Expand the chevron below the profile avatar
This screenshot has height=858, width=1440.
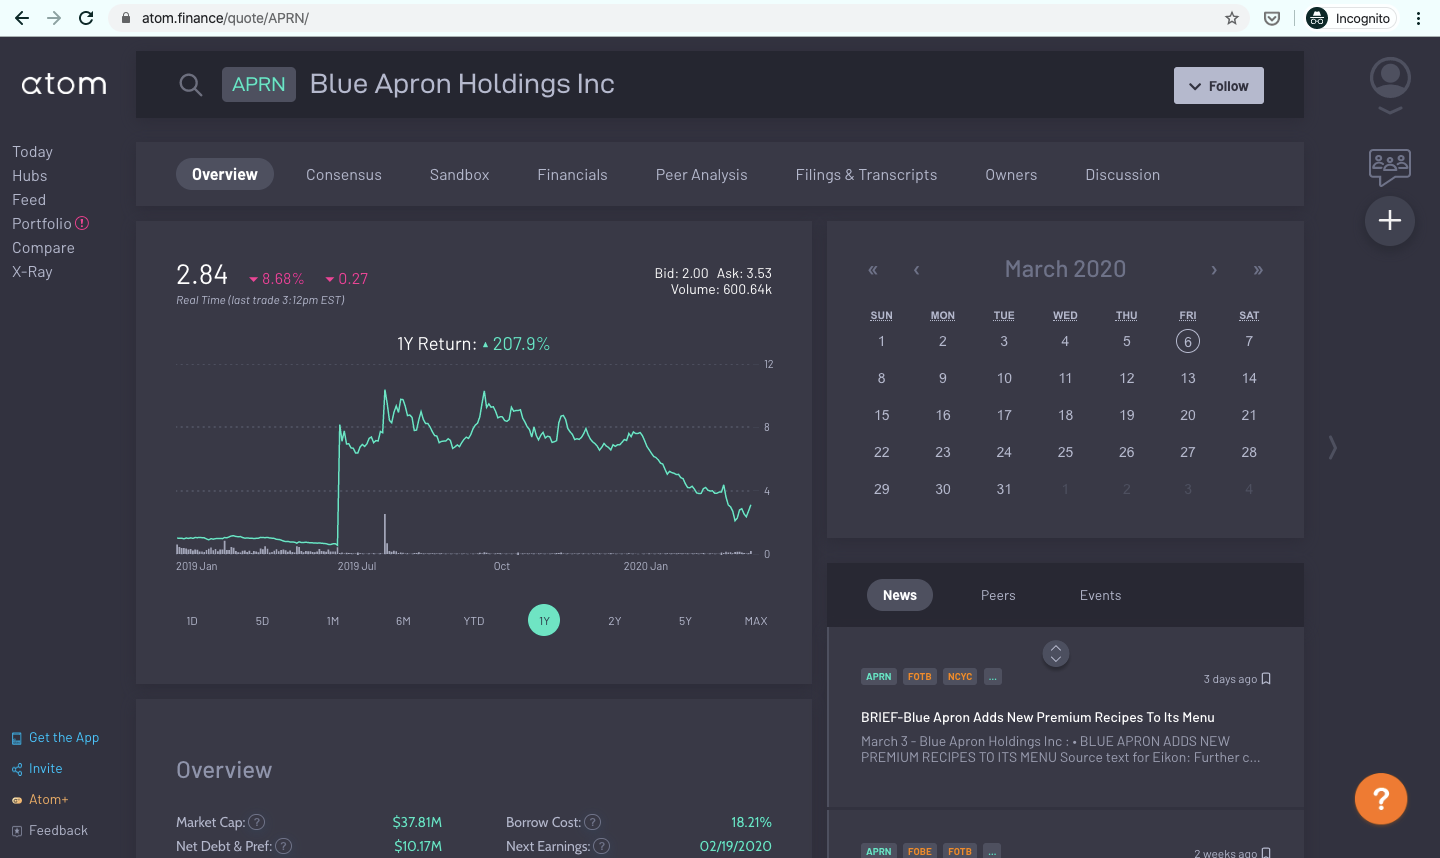click(x=1390, y=110)
